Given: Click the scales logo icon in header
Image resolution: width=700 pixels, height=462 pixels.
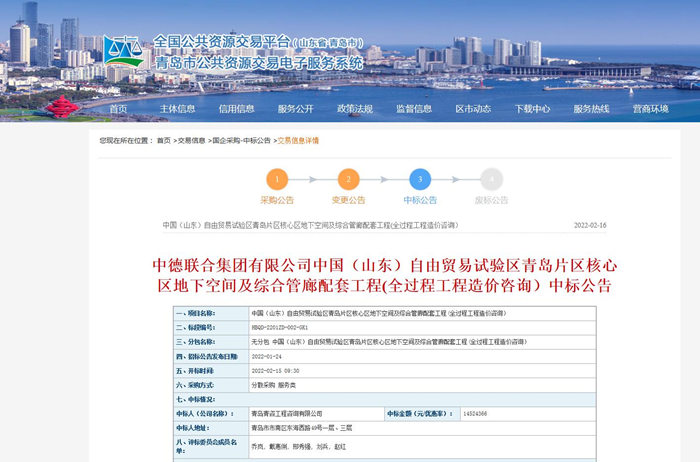Looking at the screenshot, I should pyautogui.click(x=123, y=50).
